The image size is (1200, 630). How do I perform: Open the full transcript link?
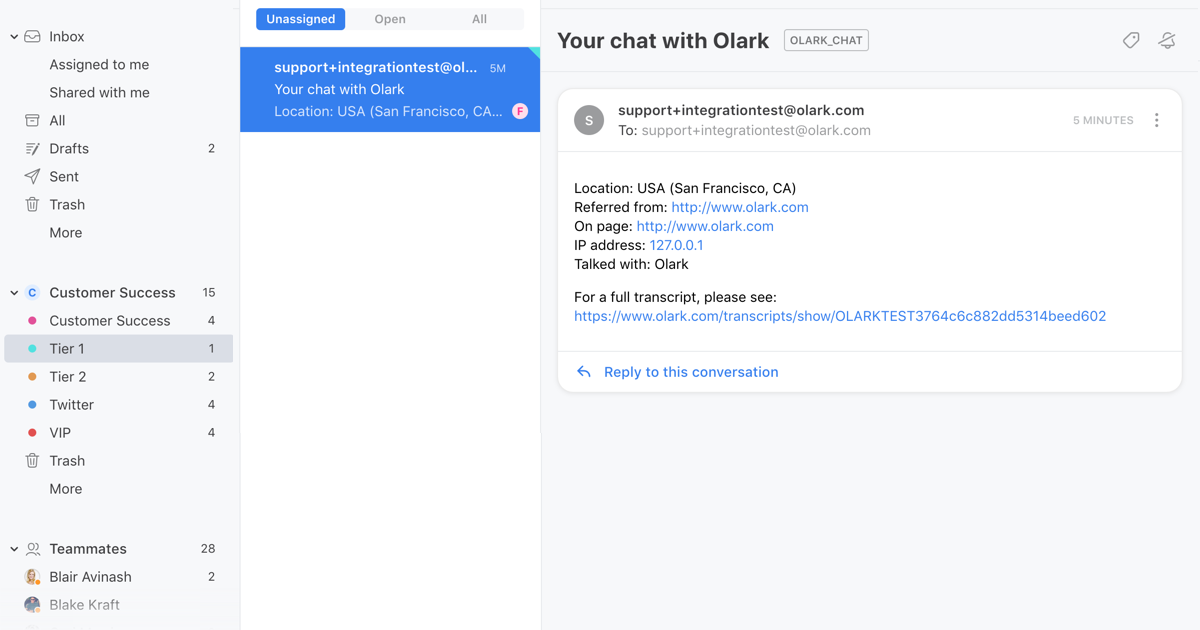(839, 315)
